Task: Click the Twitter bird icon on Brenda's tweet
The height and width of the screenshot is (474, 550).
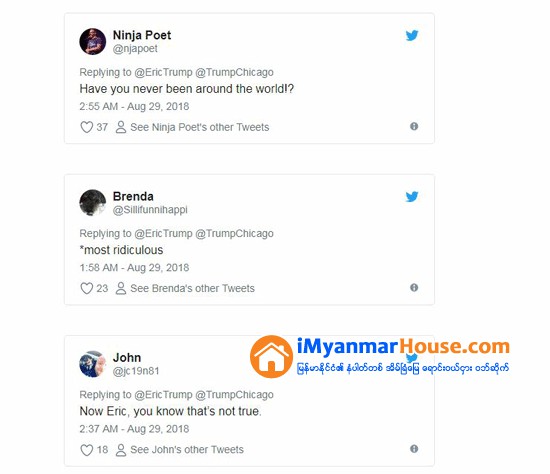Action: 412,196
